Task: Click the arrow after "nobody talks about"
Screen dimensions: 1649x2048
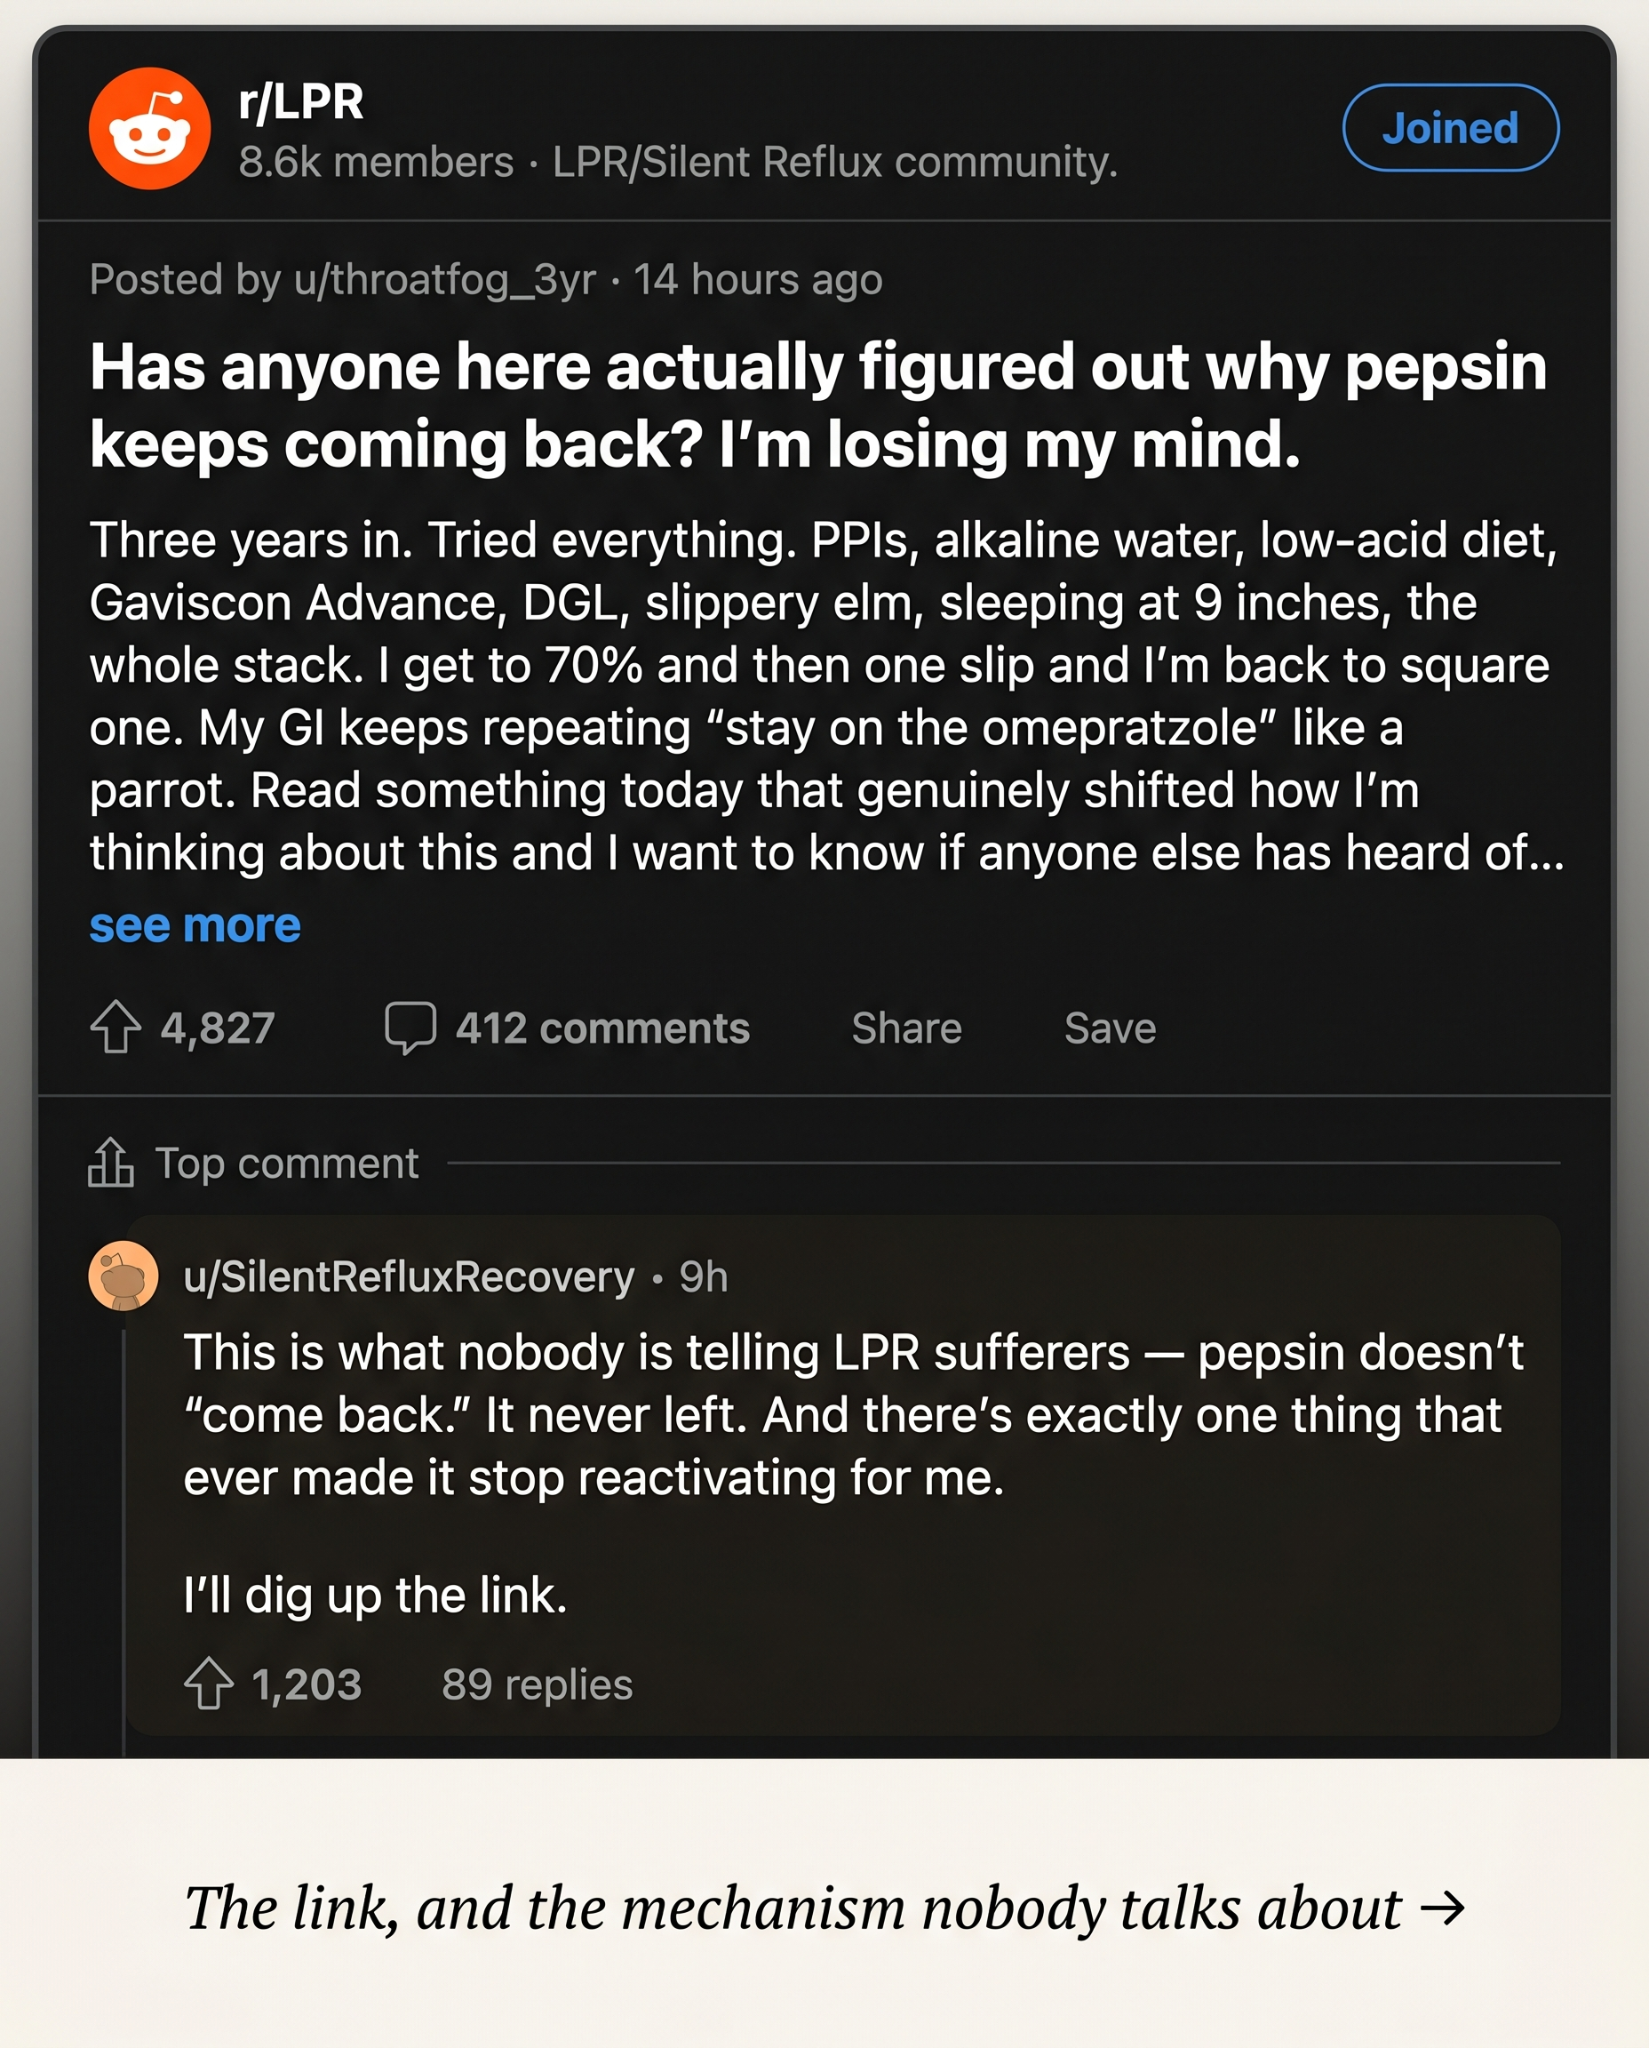Action: tap(1442, 1909)
